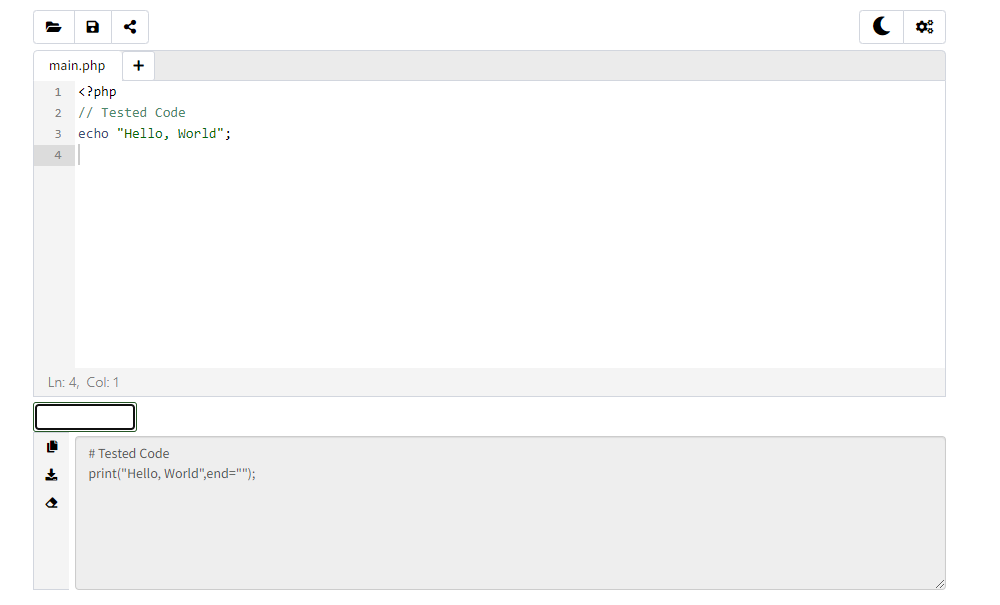Click line number 1 in the gutter
This screenshot has width=1000, height=605.
[58, 92]
